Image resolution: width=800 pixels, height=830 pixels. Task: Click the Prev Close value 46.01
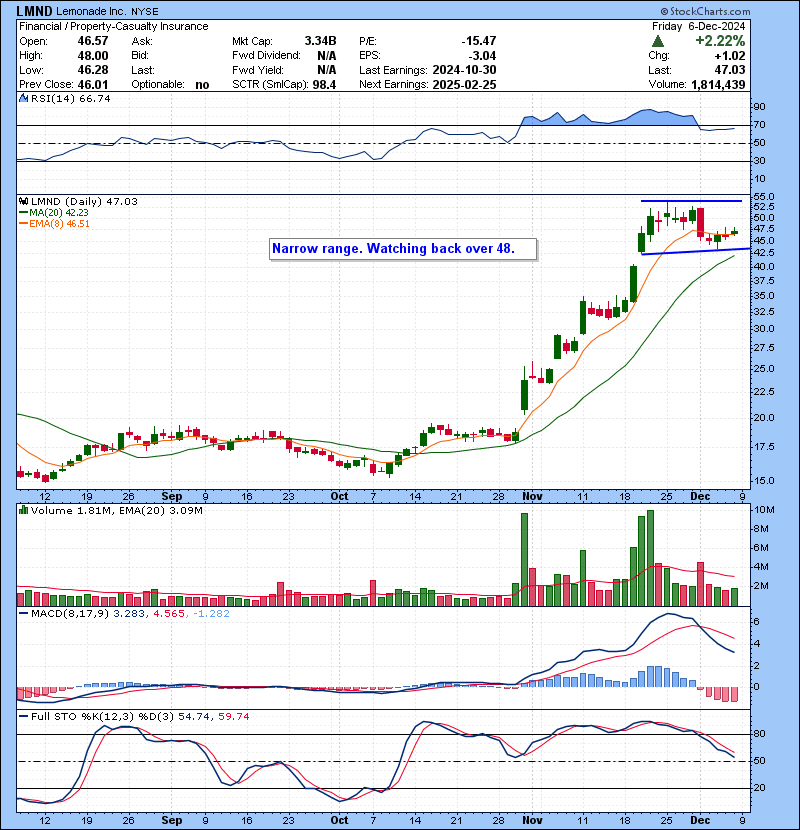coord(93,85)
